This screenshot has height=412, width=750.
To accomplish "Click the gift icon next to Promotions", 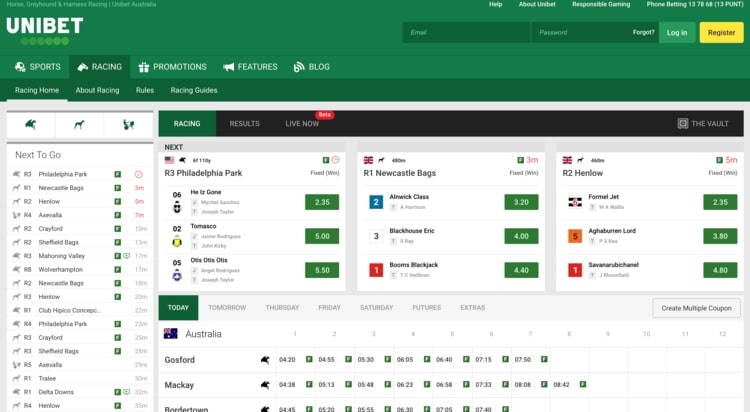I will (x=143, y=67).
